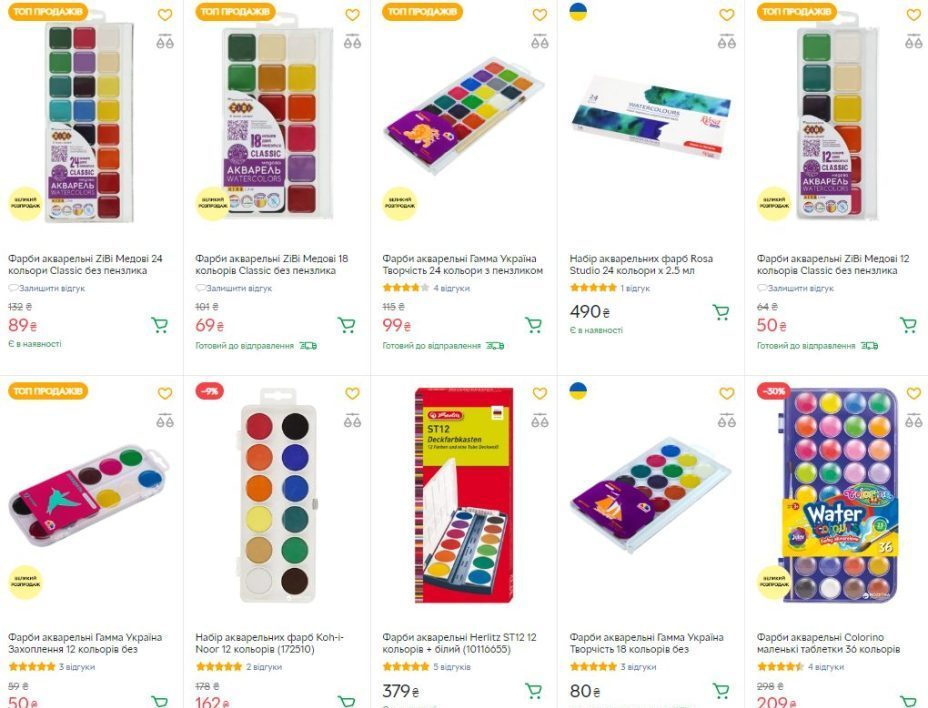
Task: Add Rosa Studio set to wishlist
Action: [727, 15]
